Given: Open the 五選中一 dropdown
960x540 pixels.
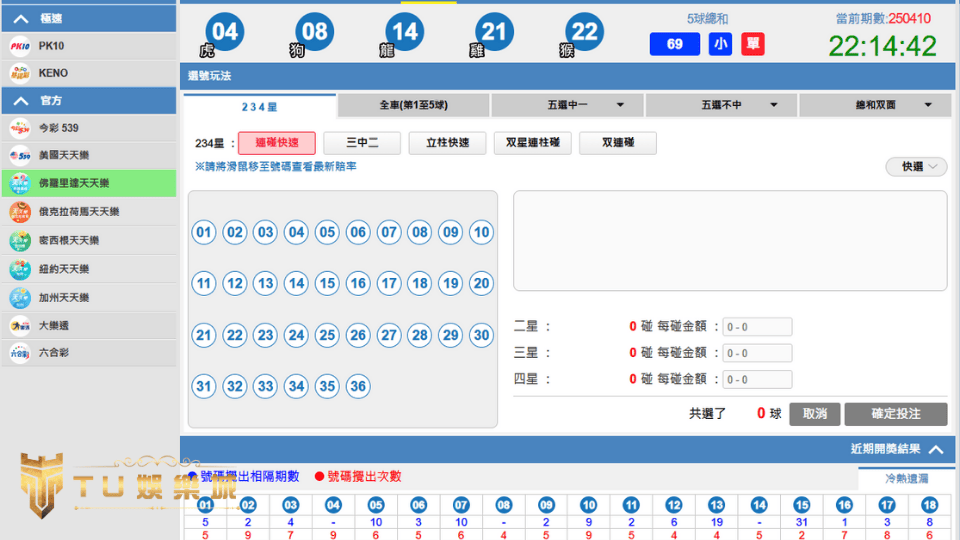Looking at the screenshot, I should point(567,105).
